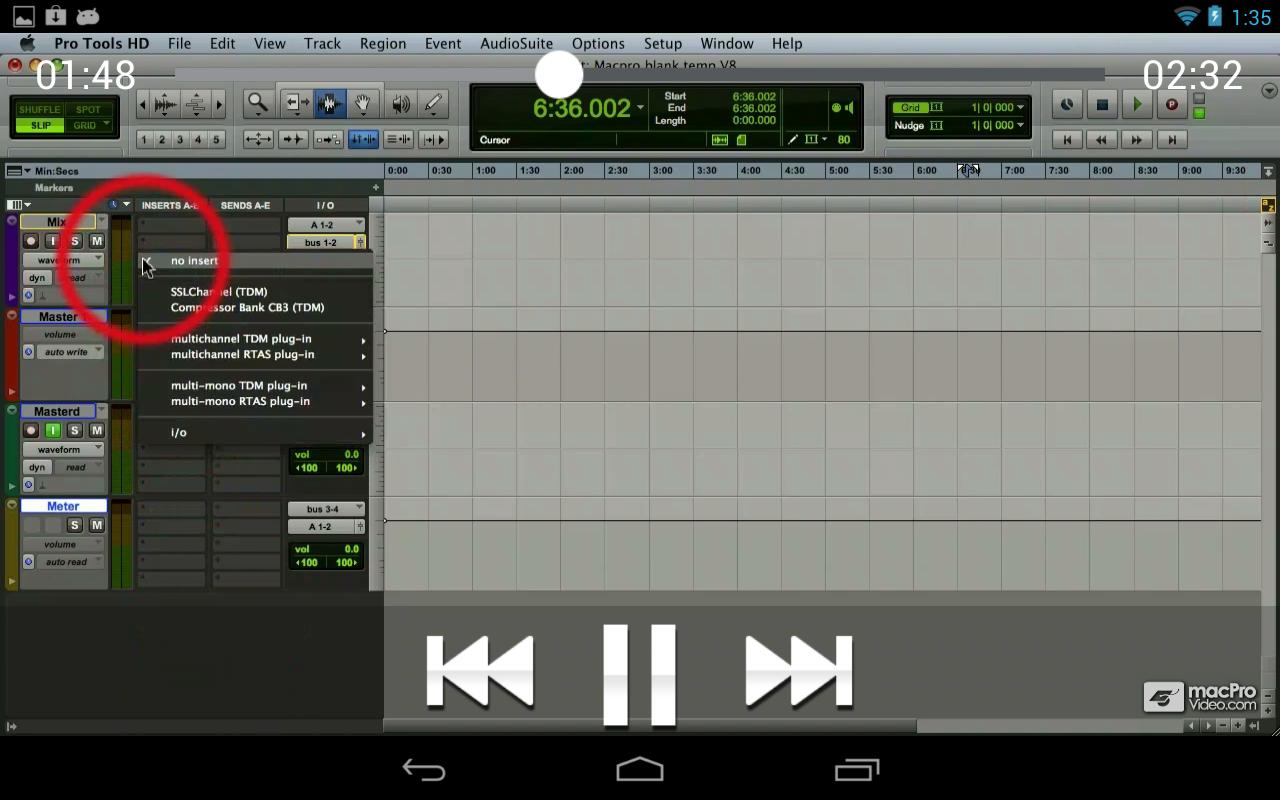
Task: Click the transport Fast Forward button
Action: 1137,140
